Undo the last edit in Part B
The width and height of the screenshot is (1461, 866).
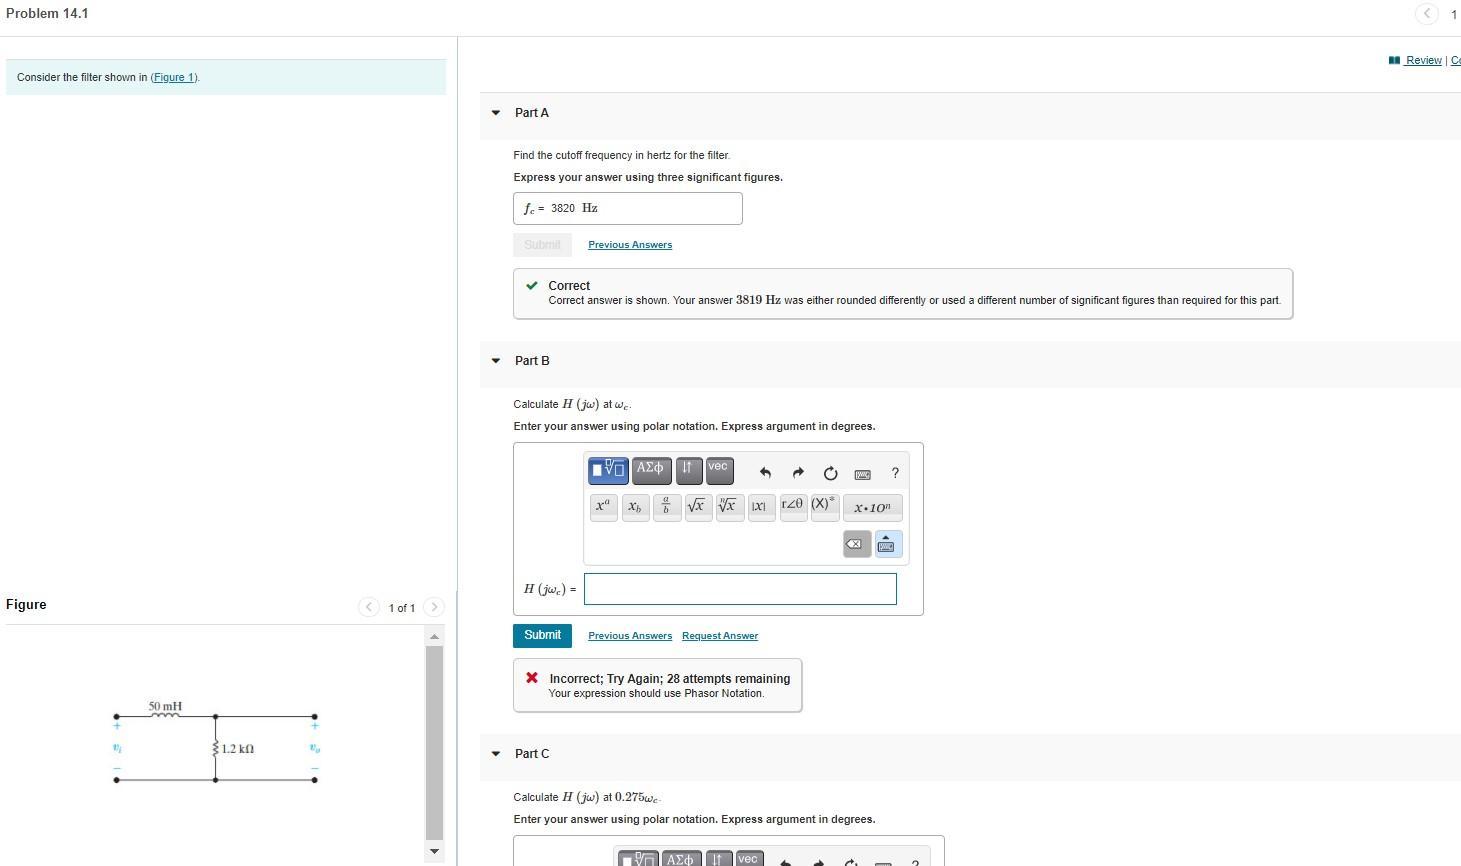[x=766, y=473]
